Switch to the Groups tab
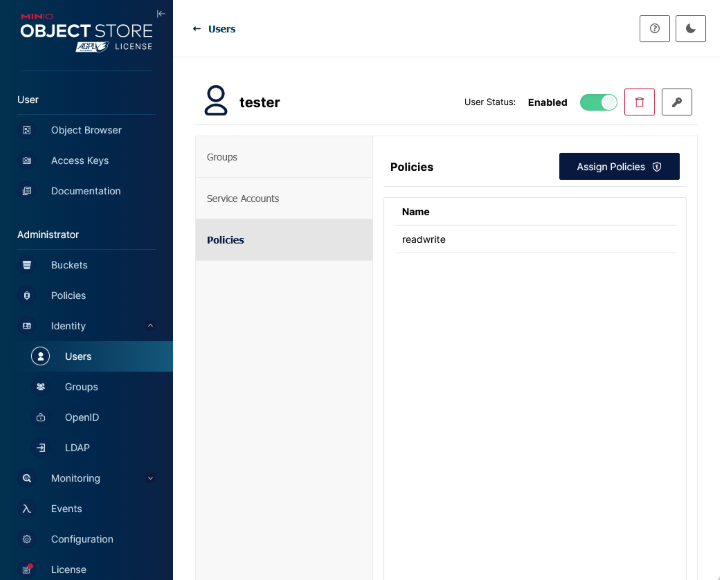Screen dimensions: 720x580 [283, 157]
